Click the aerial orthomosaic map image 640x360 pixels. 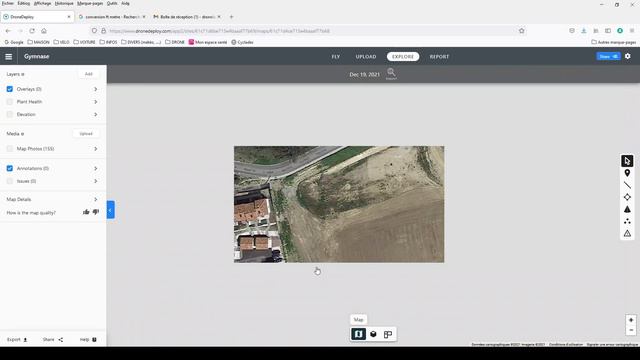point(339,204)
